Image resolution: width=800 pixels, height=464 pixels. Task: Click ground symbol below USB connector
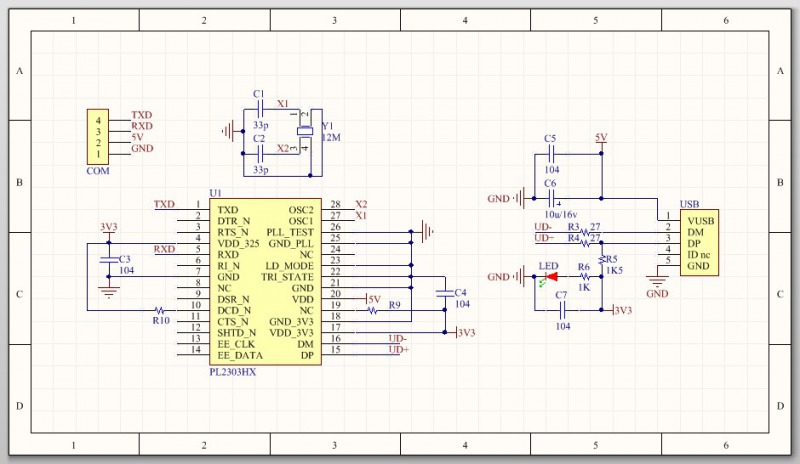[657, 282]
